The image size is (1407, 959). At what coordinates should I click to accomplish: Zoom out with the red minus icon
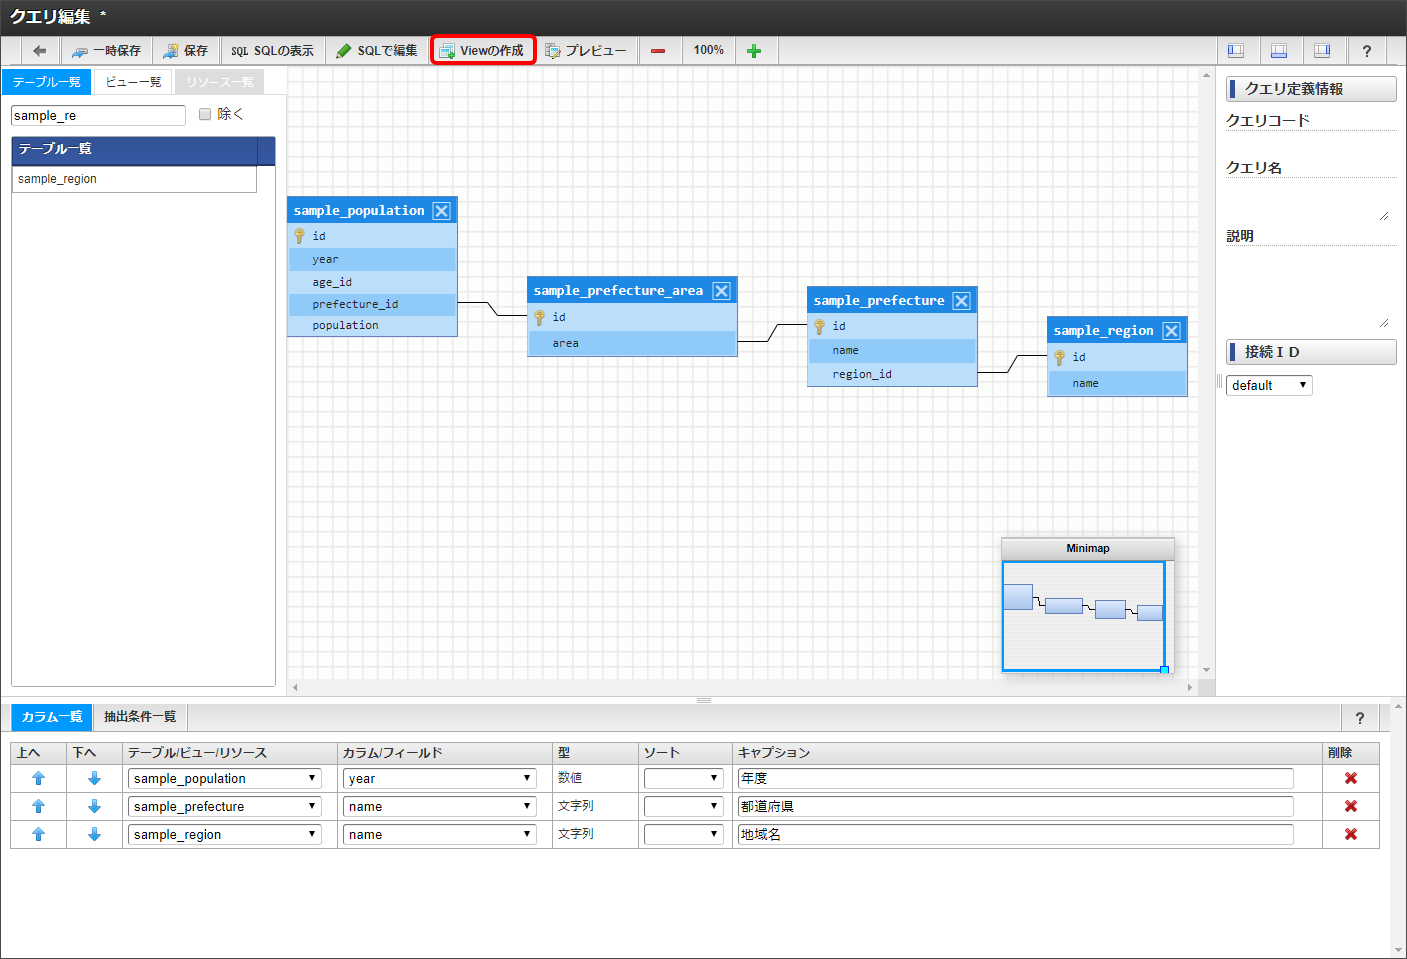(658, 51)
